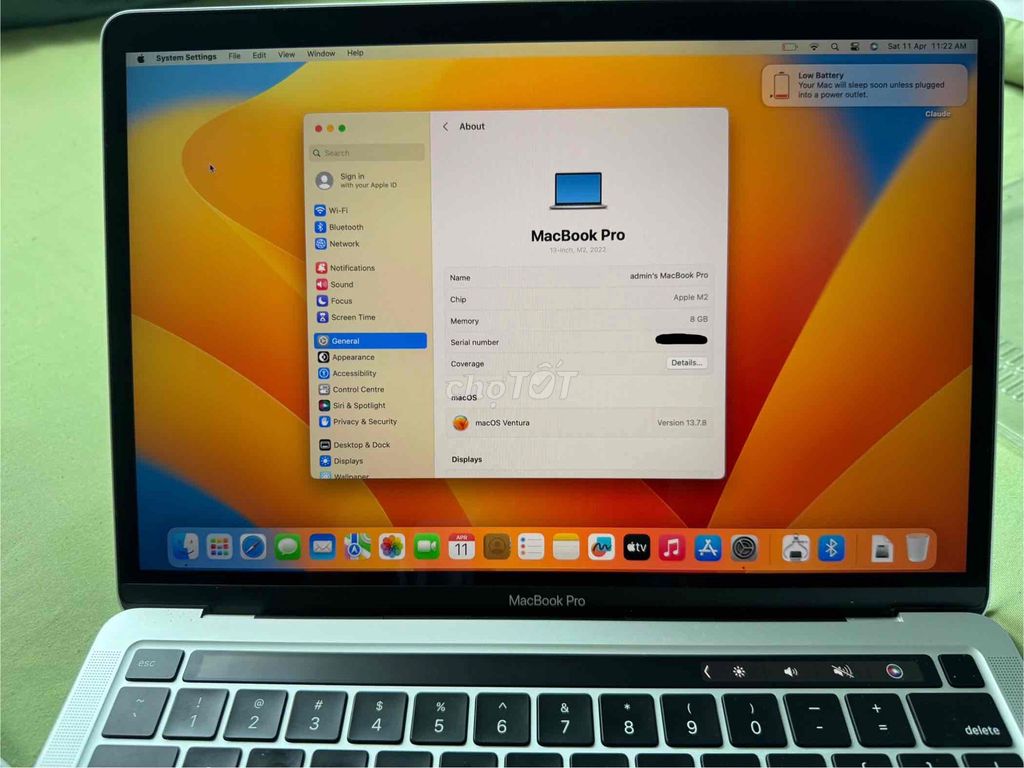Open Control Centre in menu bar
The height and width of the screenshot is (768, 1024).
click(854, 47)
